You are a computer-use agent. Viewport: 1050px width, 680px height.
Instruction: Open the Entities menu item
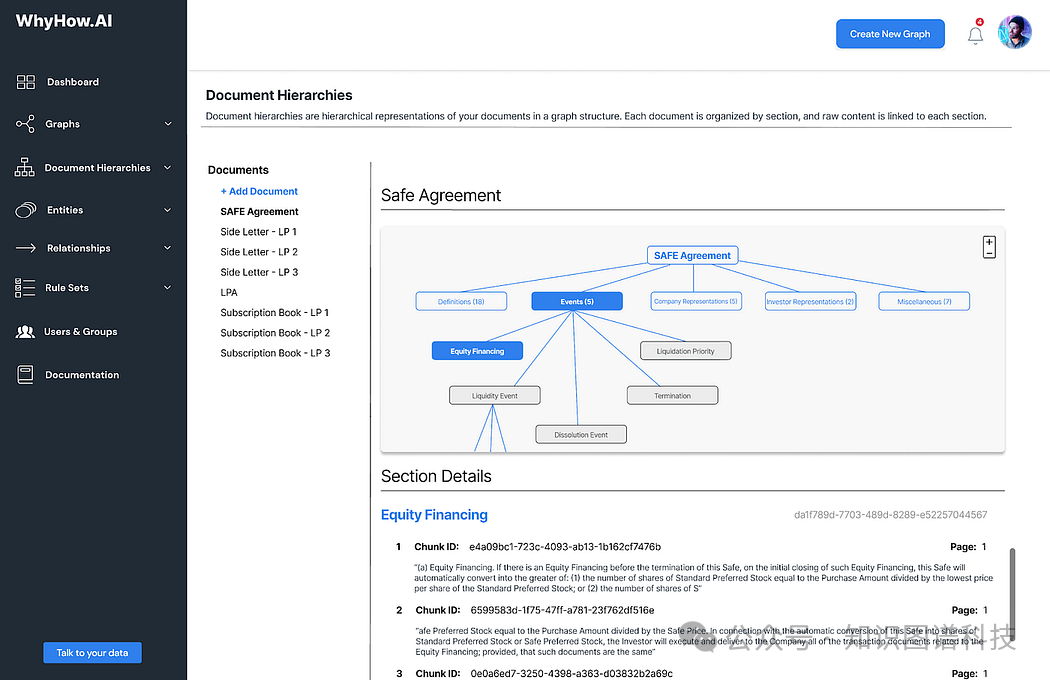coord(65,210)
